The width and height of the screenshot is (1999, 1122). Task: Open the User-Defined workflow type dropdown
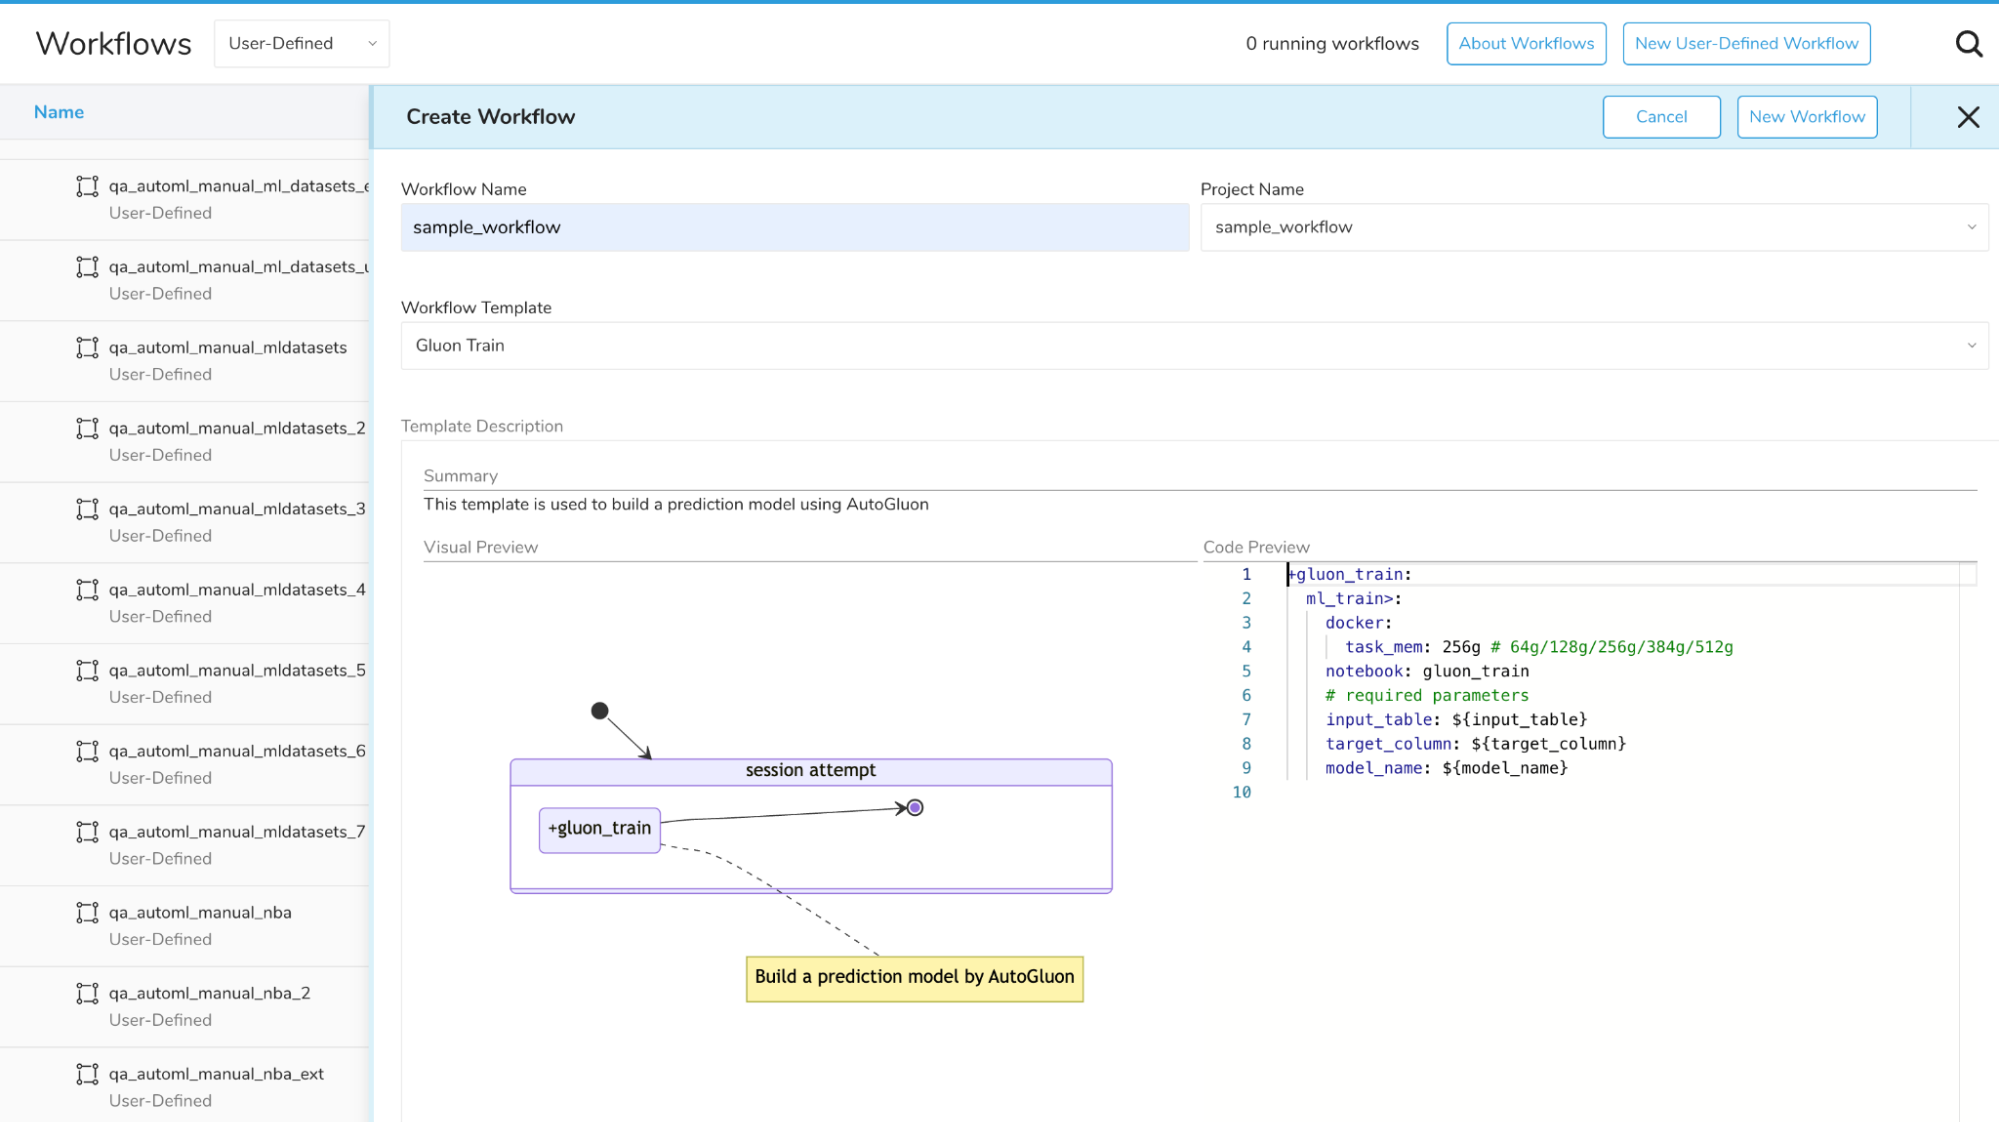(301, 44)
